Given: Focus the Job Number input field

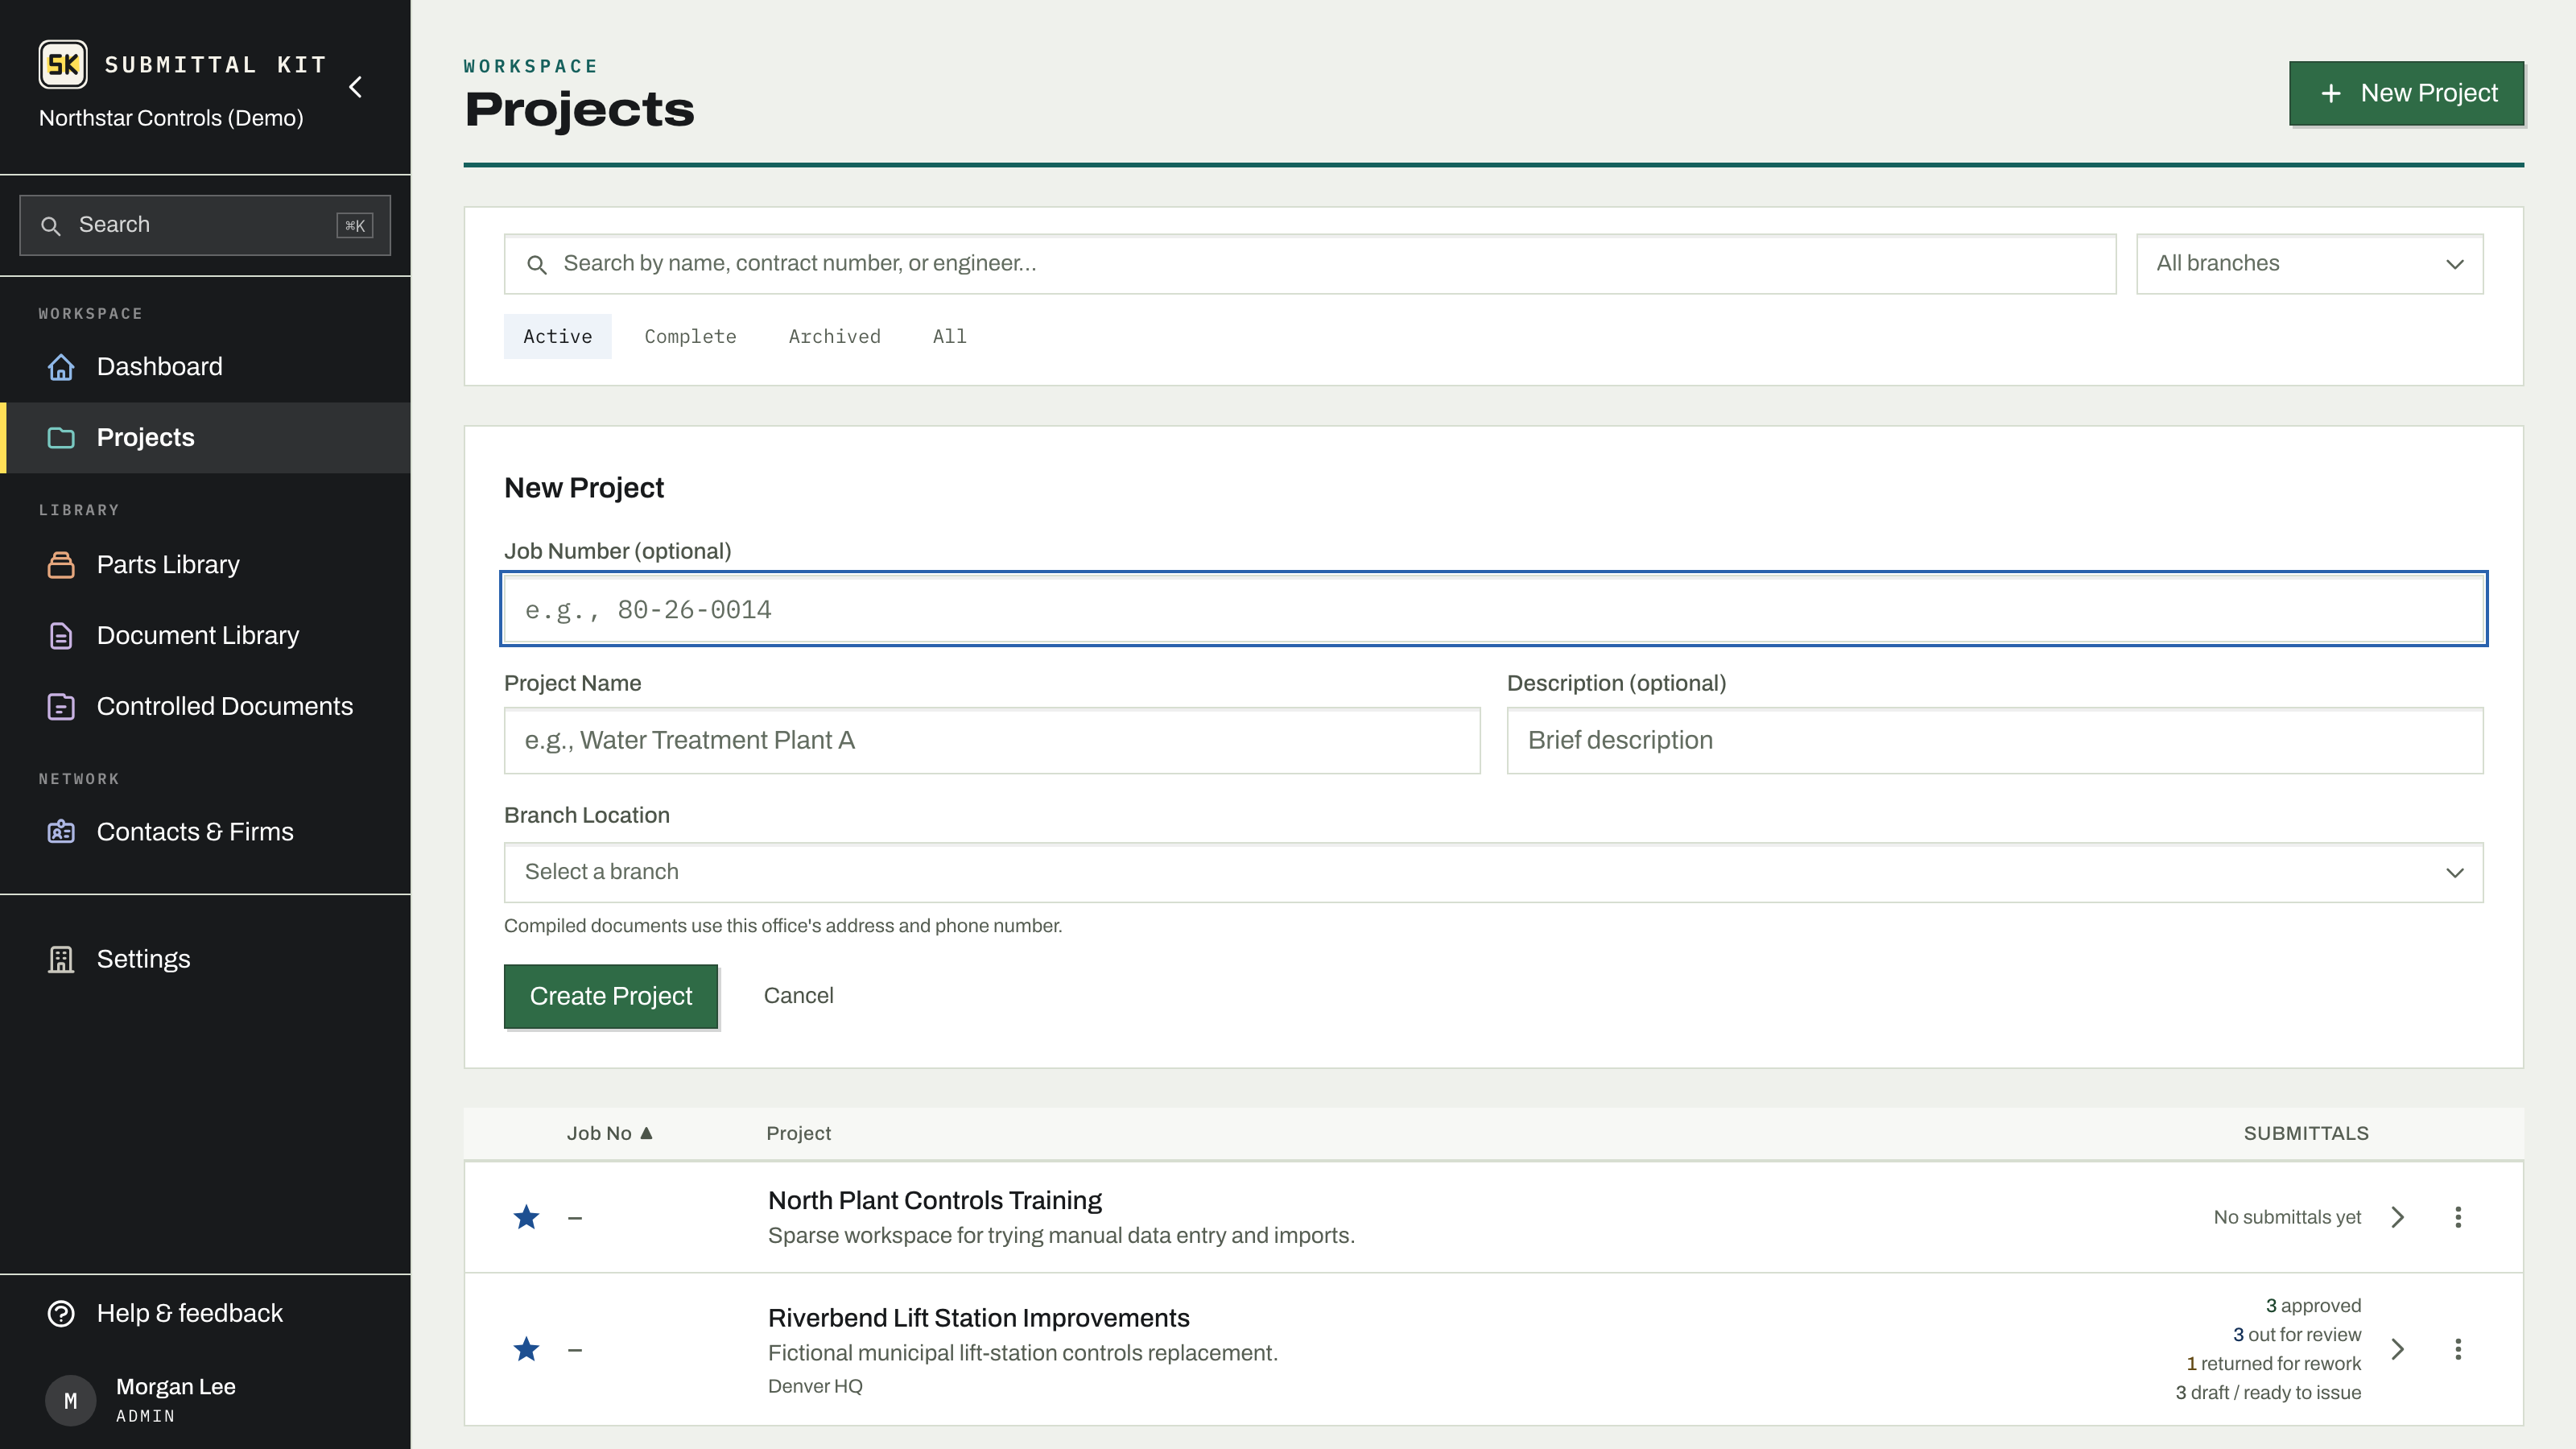Looking at the screenshot, I should (1493, 609).
